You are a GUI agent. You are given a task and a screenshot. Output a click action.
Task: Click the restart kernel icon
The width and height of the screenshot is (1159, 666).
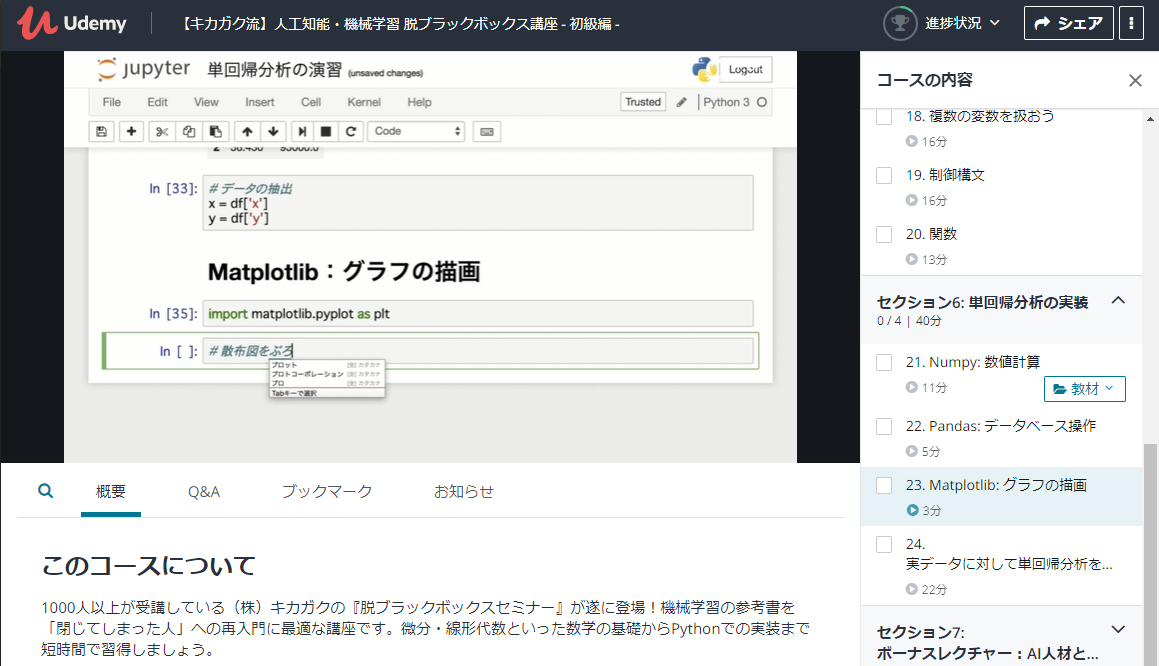coord(350,132)
